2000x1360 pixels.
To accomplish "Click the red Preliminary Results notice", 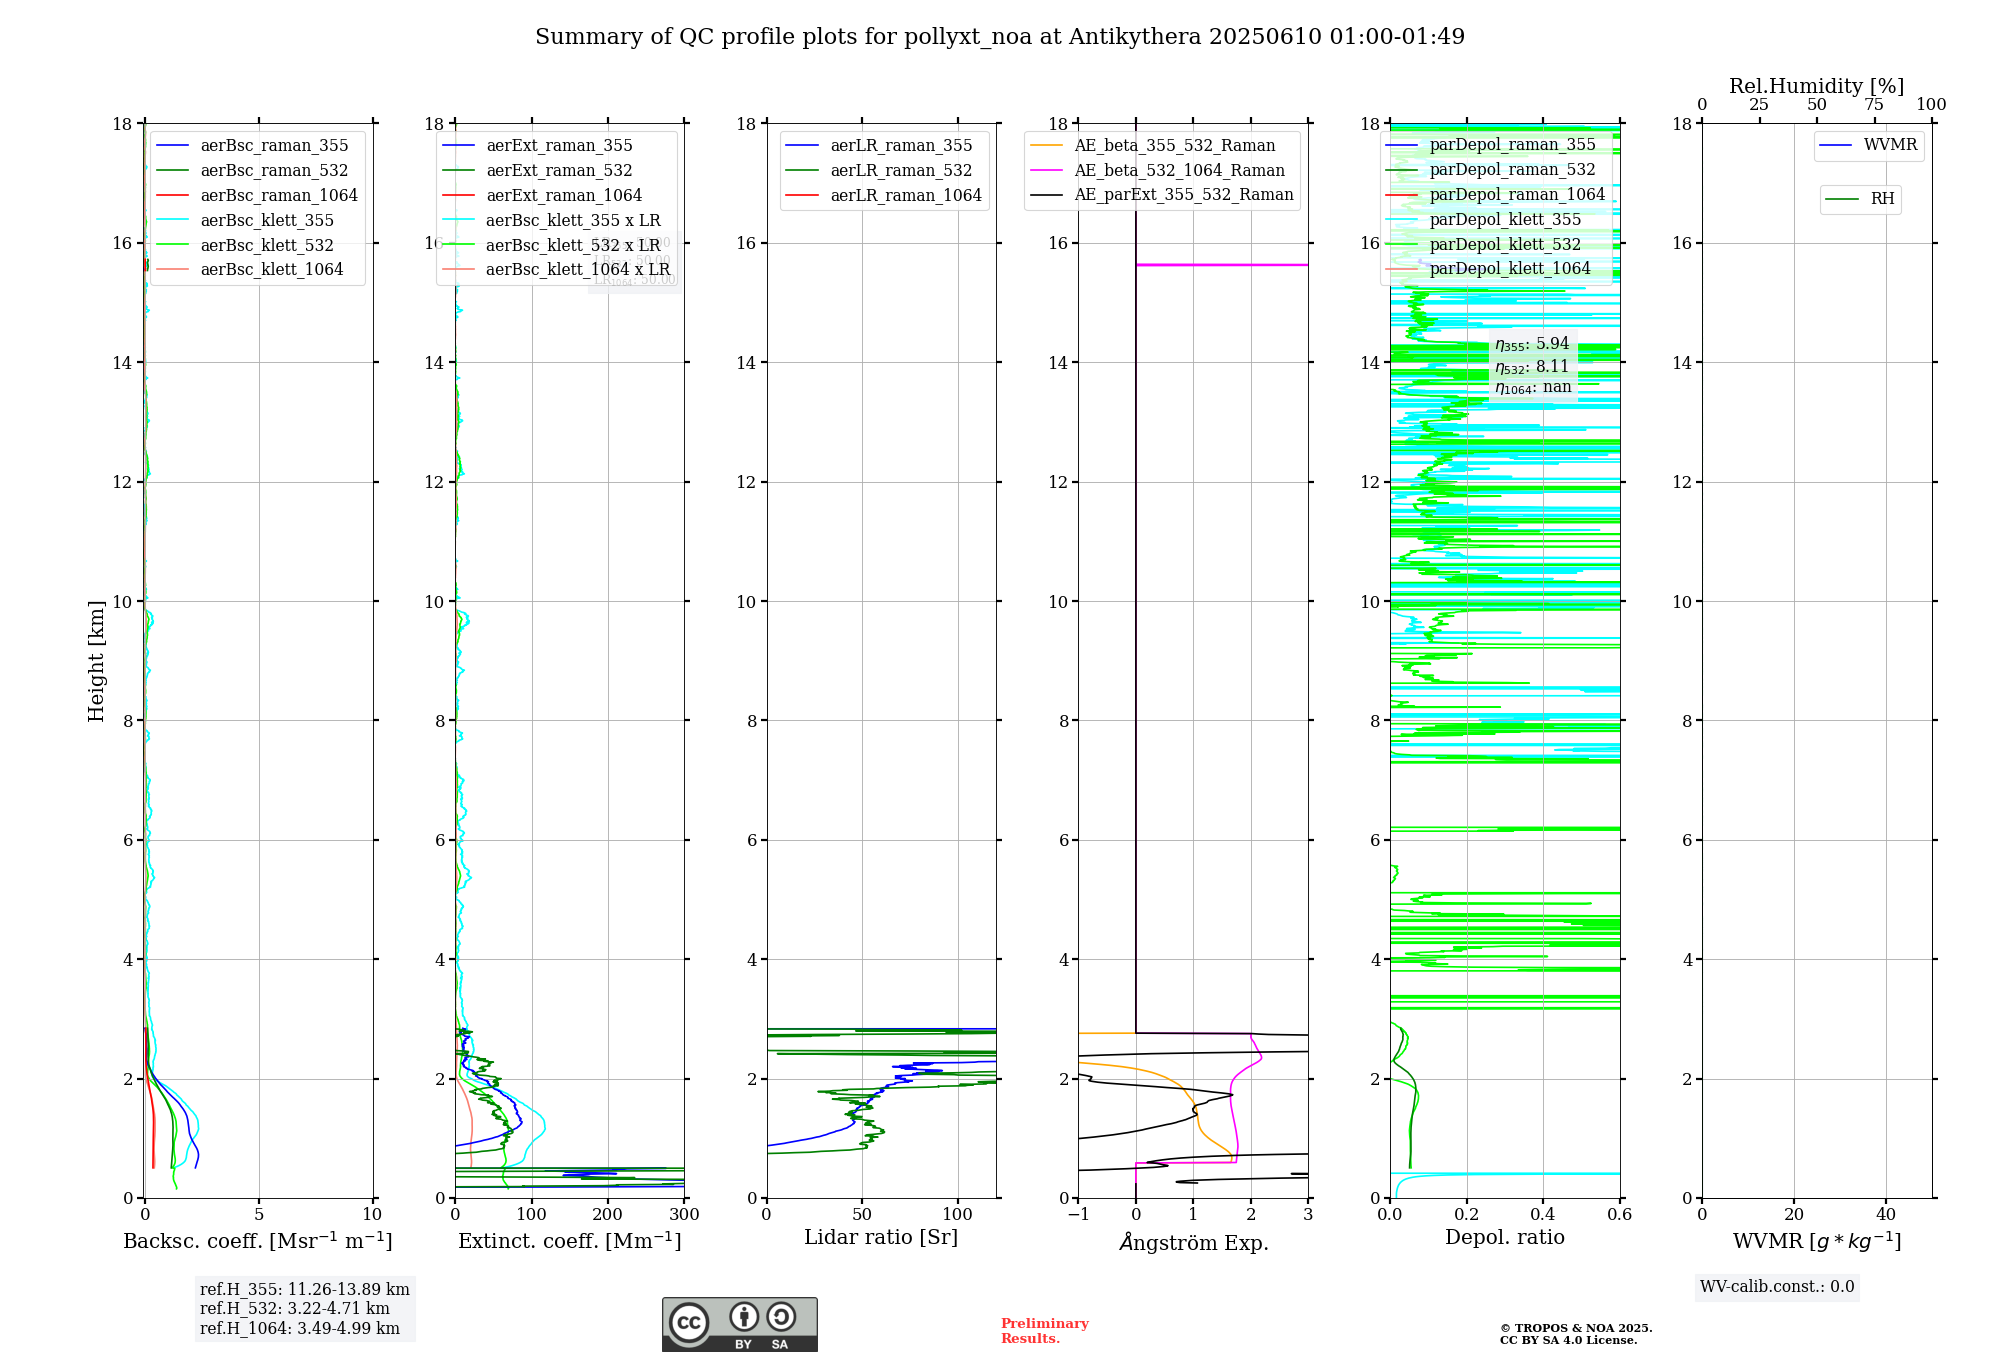I will (1045, 1331).
